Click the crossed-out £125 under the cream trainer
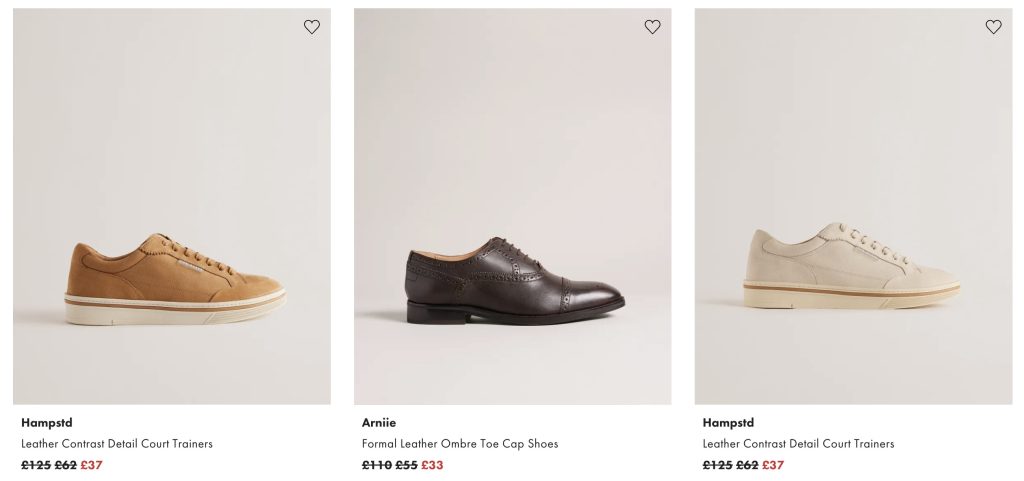Viewport: 1024px width, 481px height. pos(717,465)
